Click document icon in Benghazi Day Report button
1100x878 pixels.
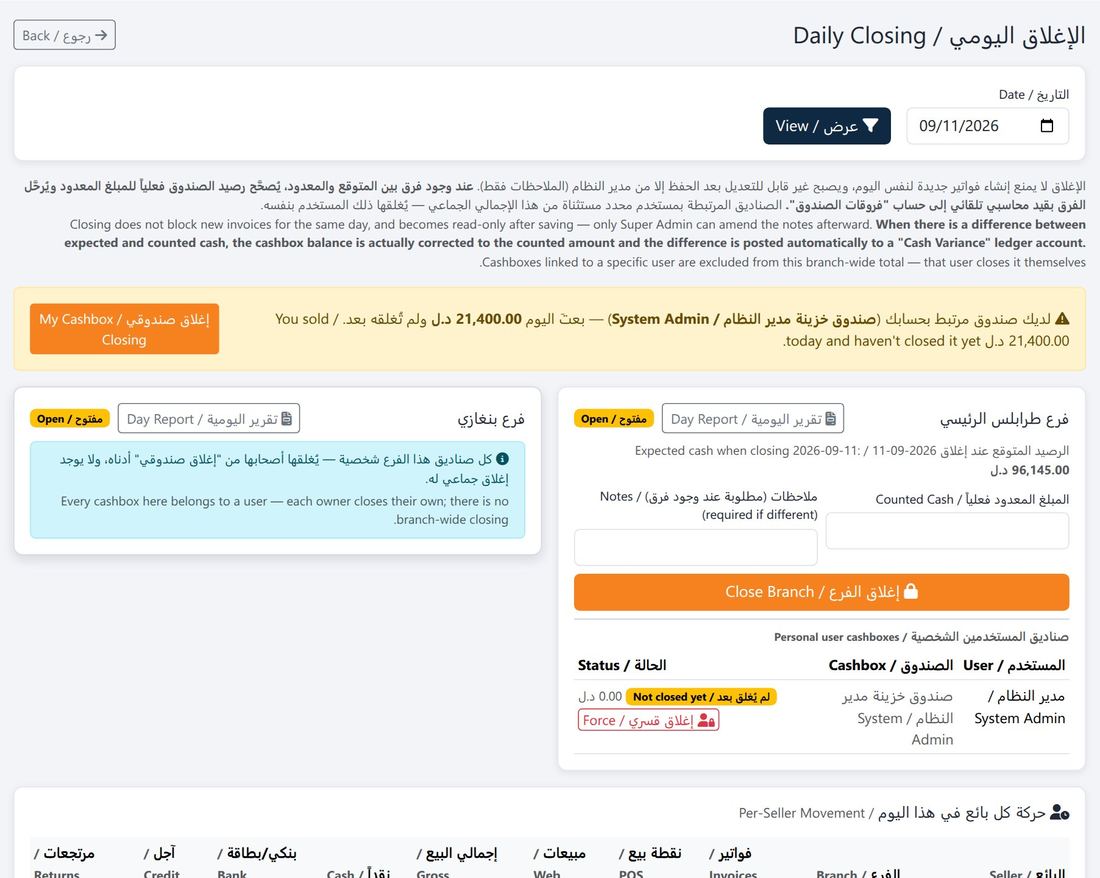[286, 419]
